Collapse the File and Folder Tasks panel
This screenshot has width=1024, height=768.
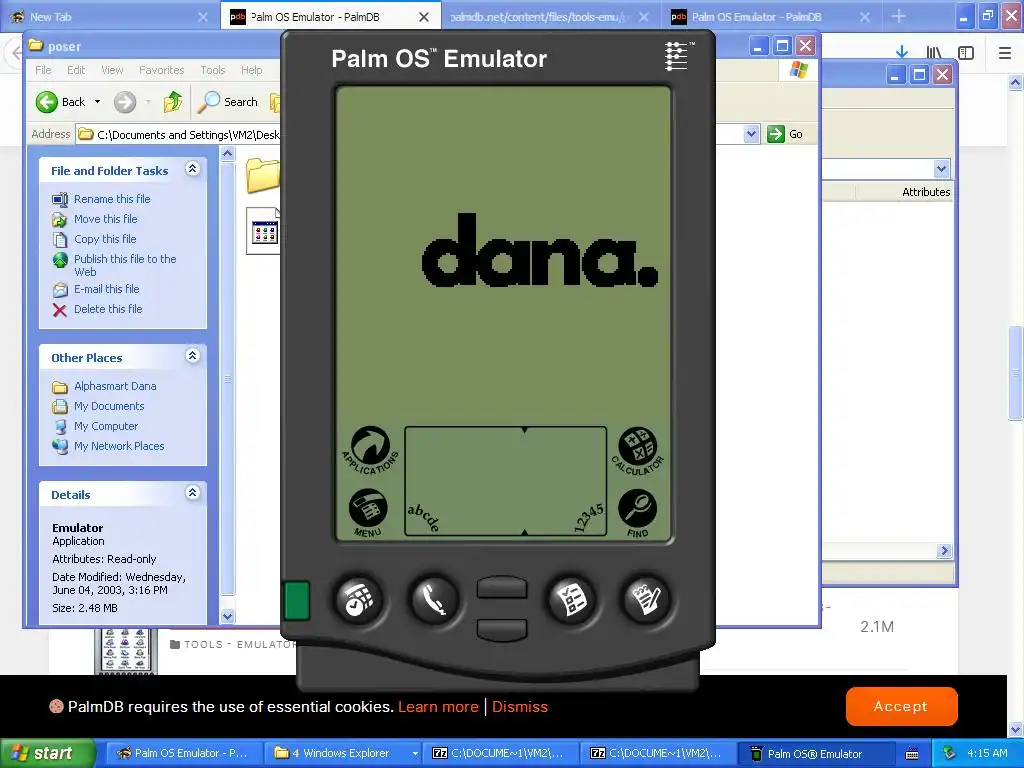pyautogui.click(x=192, y=169)
